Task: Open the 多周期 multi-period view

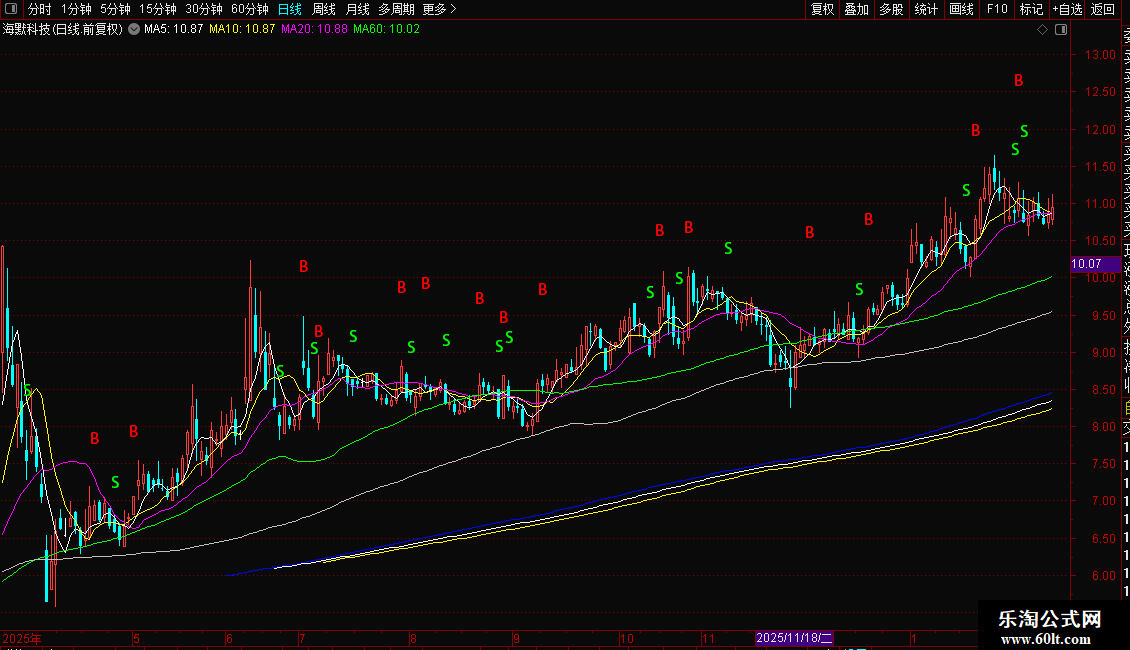Action: pyautogui.click(x=395, y=9)
